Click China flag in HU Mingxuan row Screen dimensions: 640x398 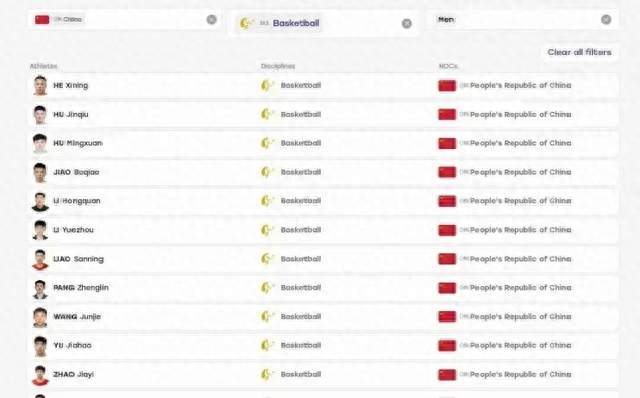[447, 144]
